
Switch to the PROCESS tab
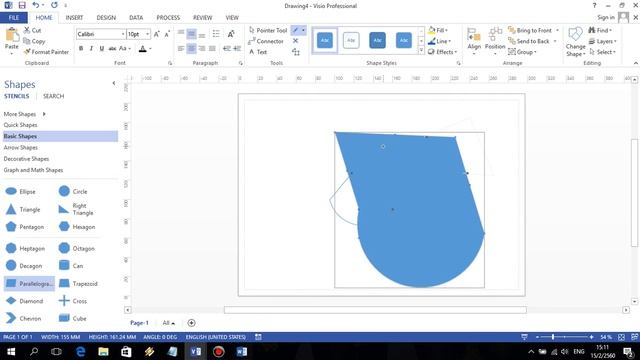click(x=168, y=18)
